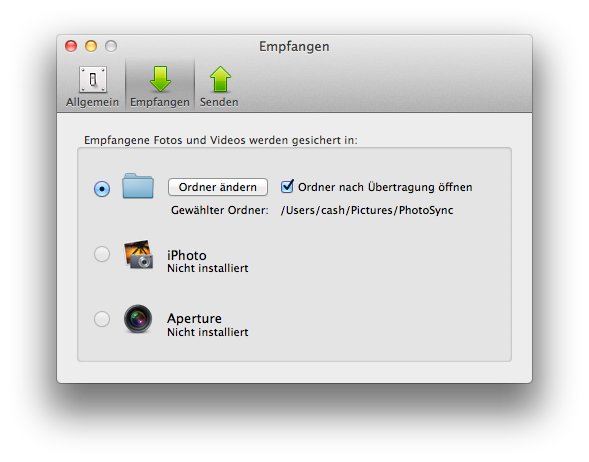This screenshot has width=589, height=462.
Task: Click the blue folder icon
Action: (138, 186)
